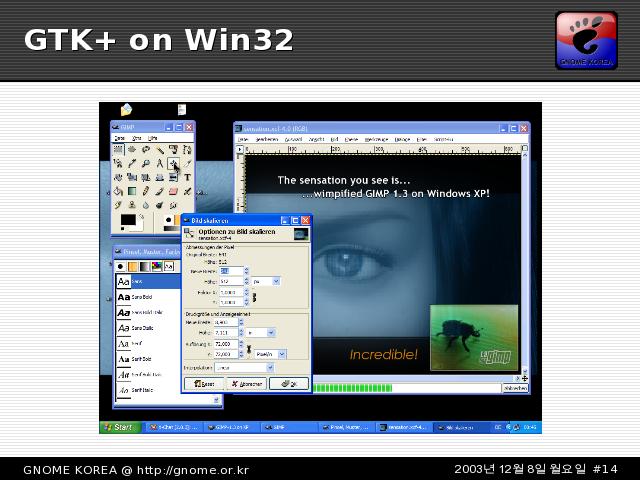Viewport: 640px width, 480px height.
Task: Open the Windows Start button
Action: pos(117,427)
